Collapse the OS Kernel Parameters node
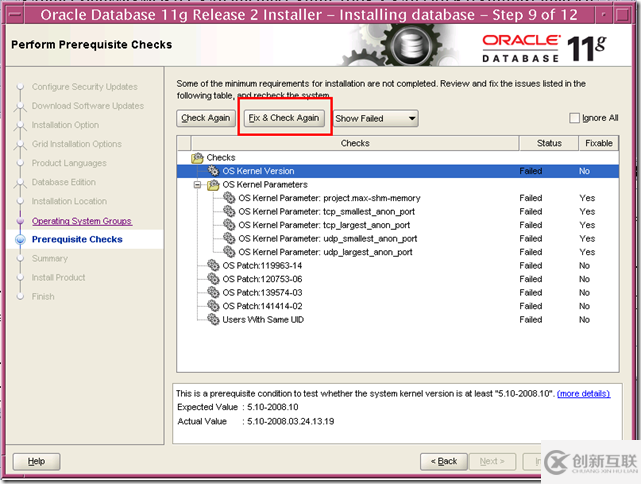The image size is (641, 484). [x=197, y=185]
